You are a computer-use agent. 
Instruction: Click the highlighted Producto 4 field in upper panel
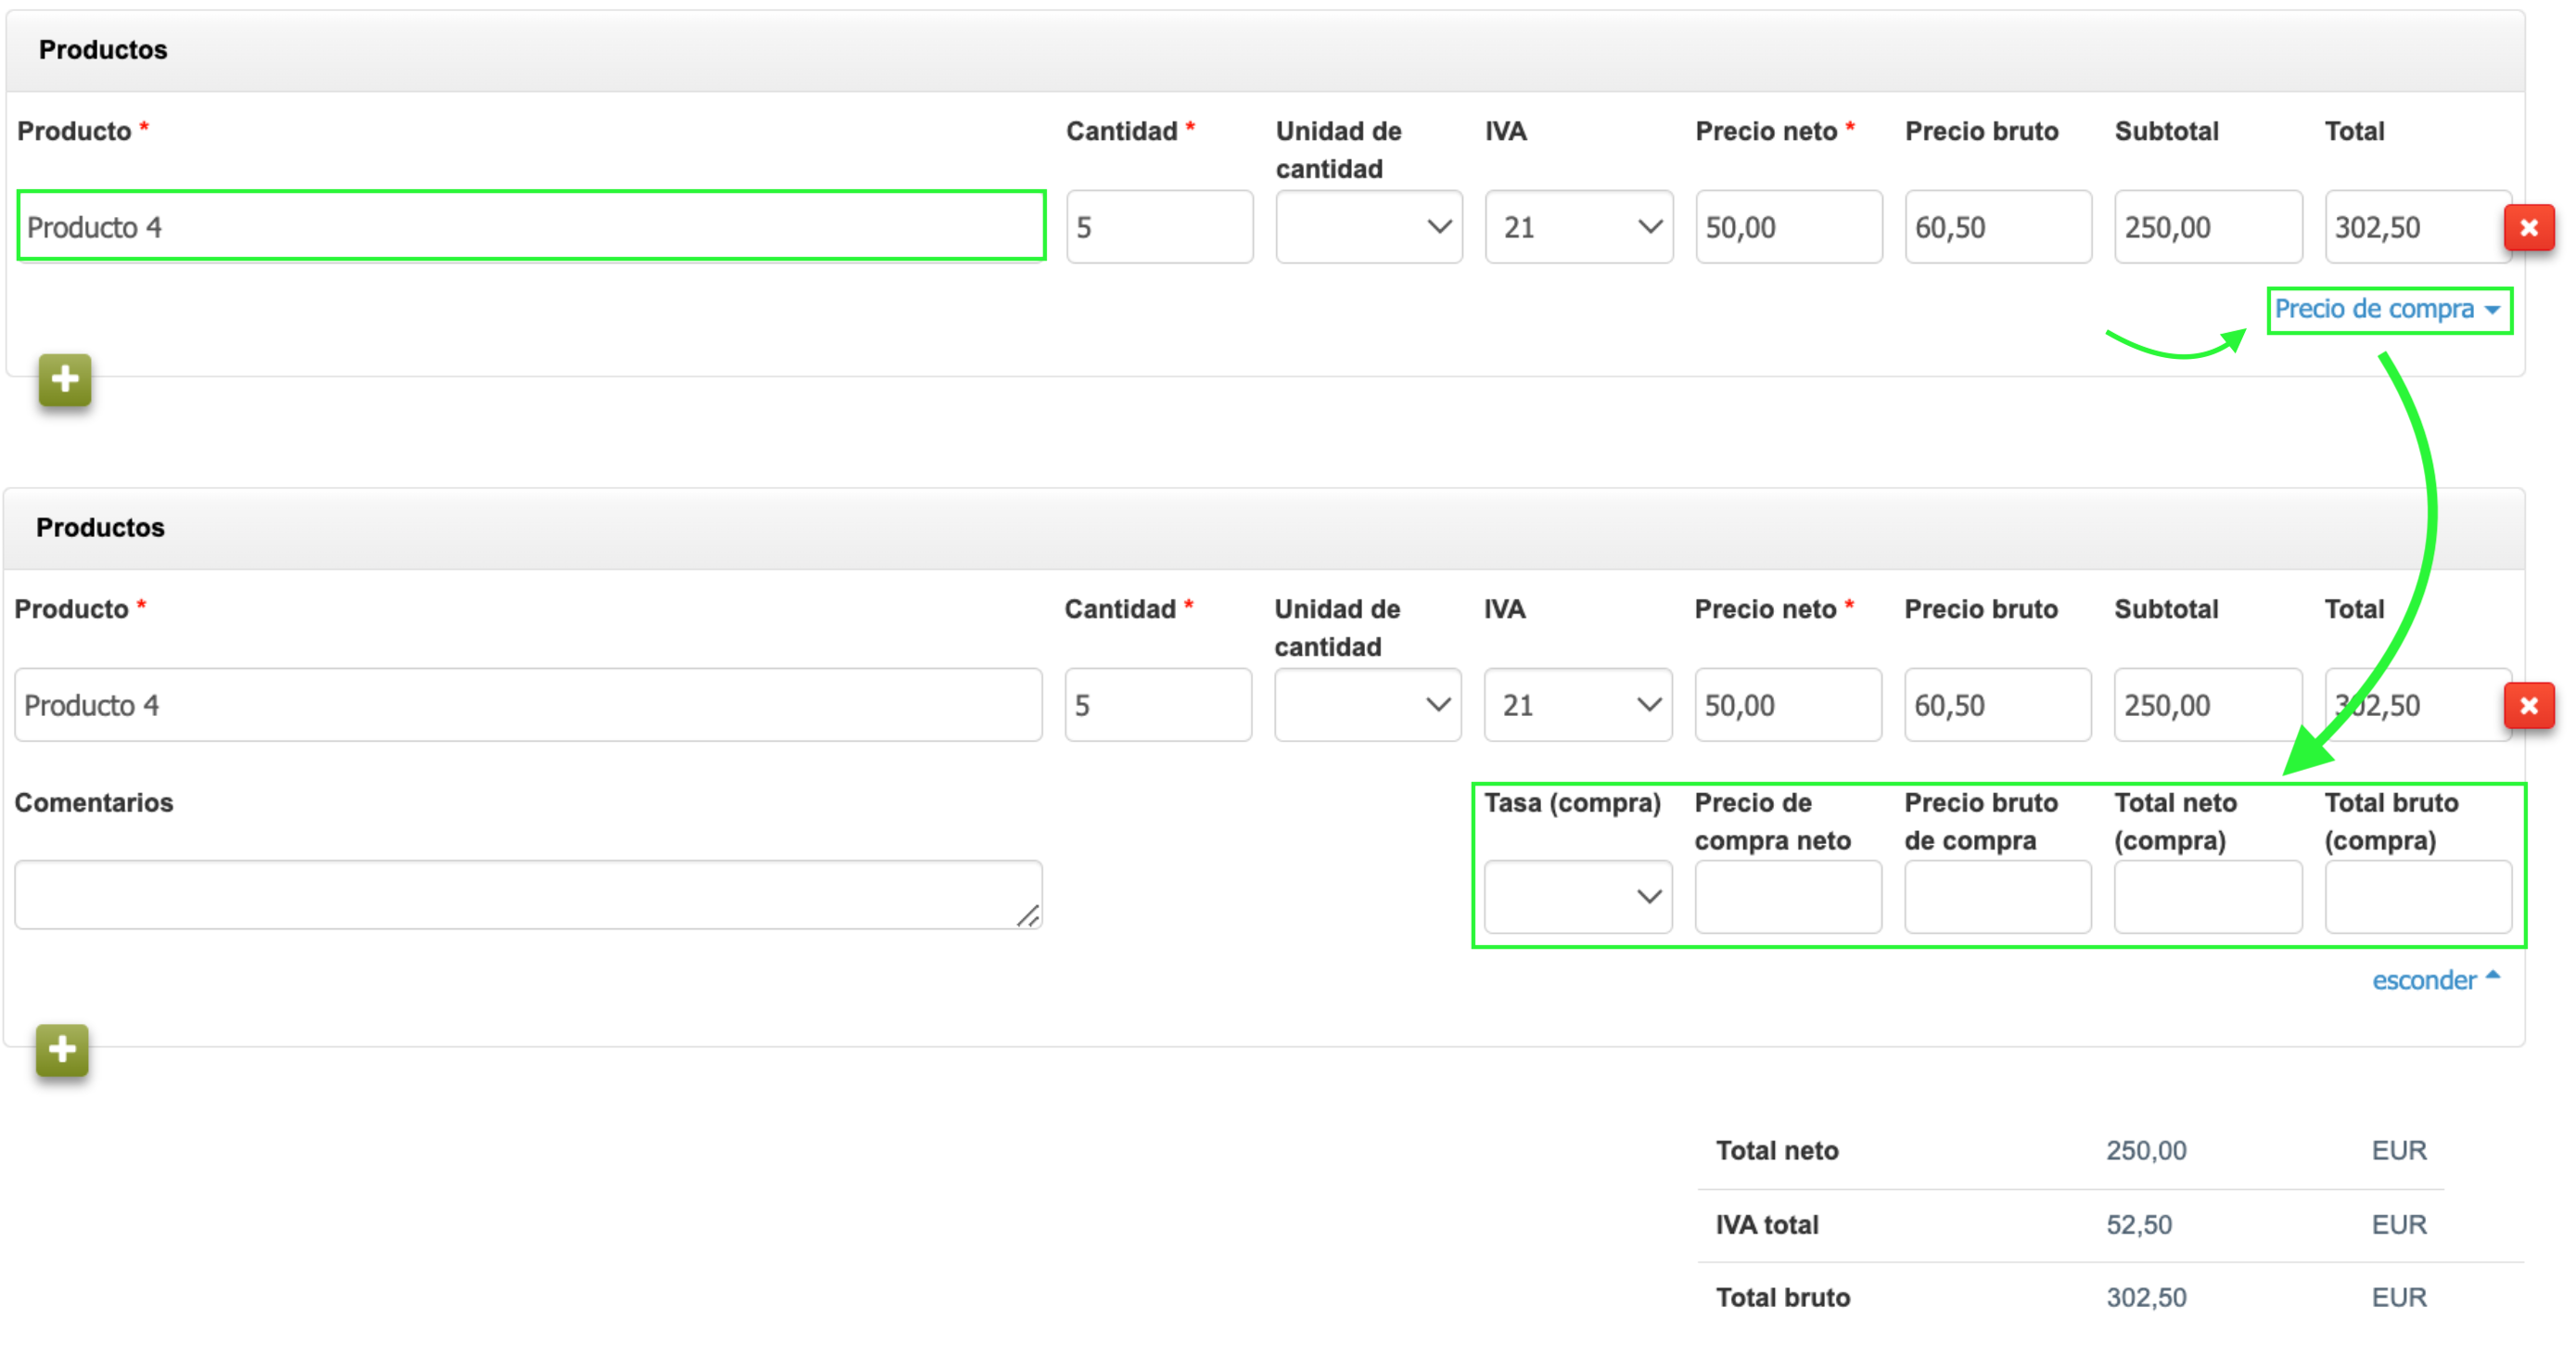pos(531,227)
